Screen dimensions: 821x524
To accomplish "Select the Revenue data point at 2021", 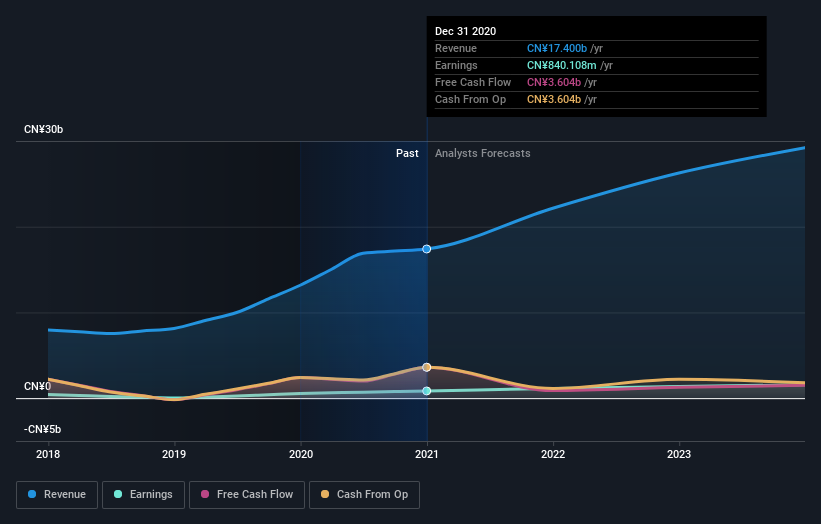I will 427,249.
